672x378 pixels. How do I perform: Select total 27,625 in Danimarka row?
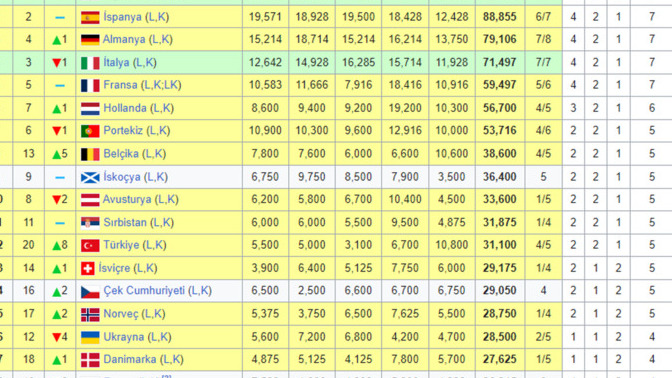[x=499, y=360]
